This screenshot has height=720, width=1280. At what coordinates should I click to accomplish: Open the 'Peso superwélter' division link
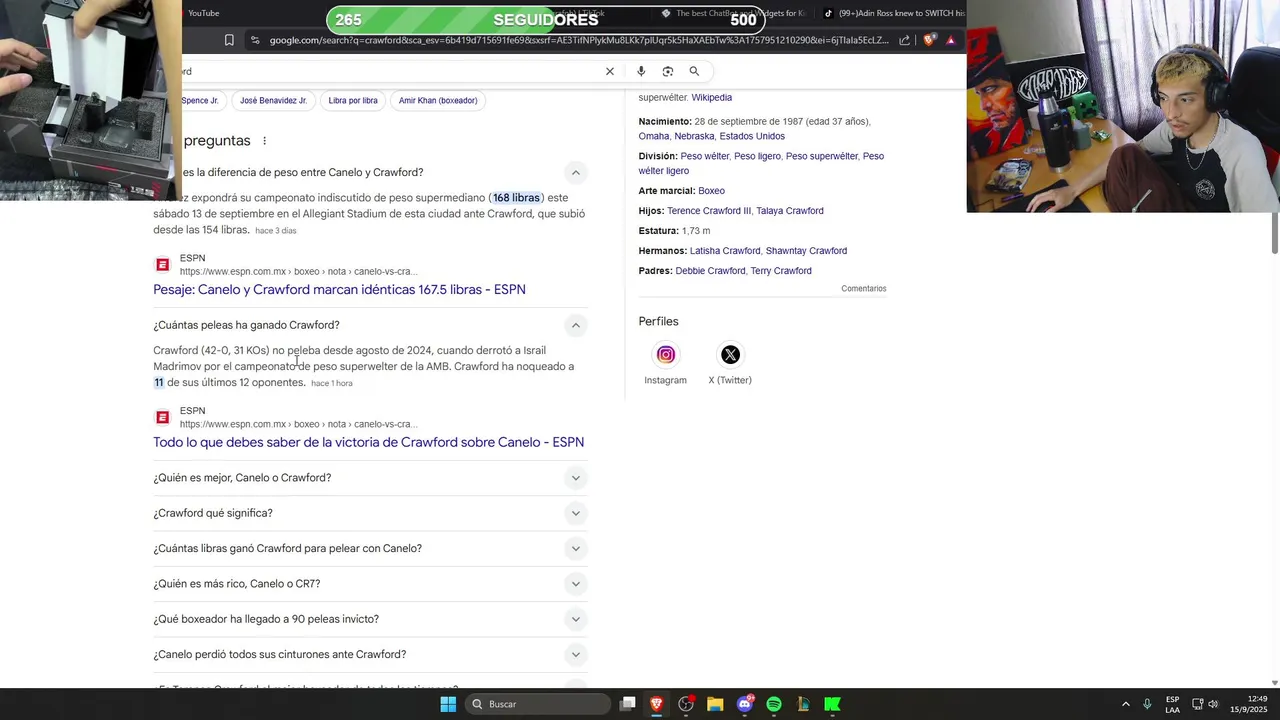(x=822, y=156)
